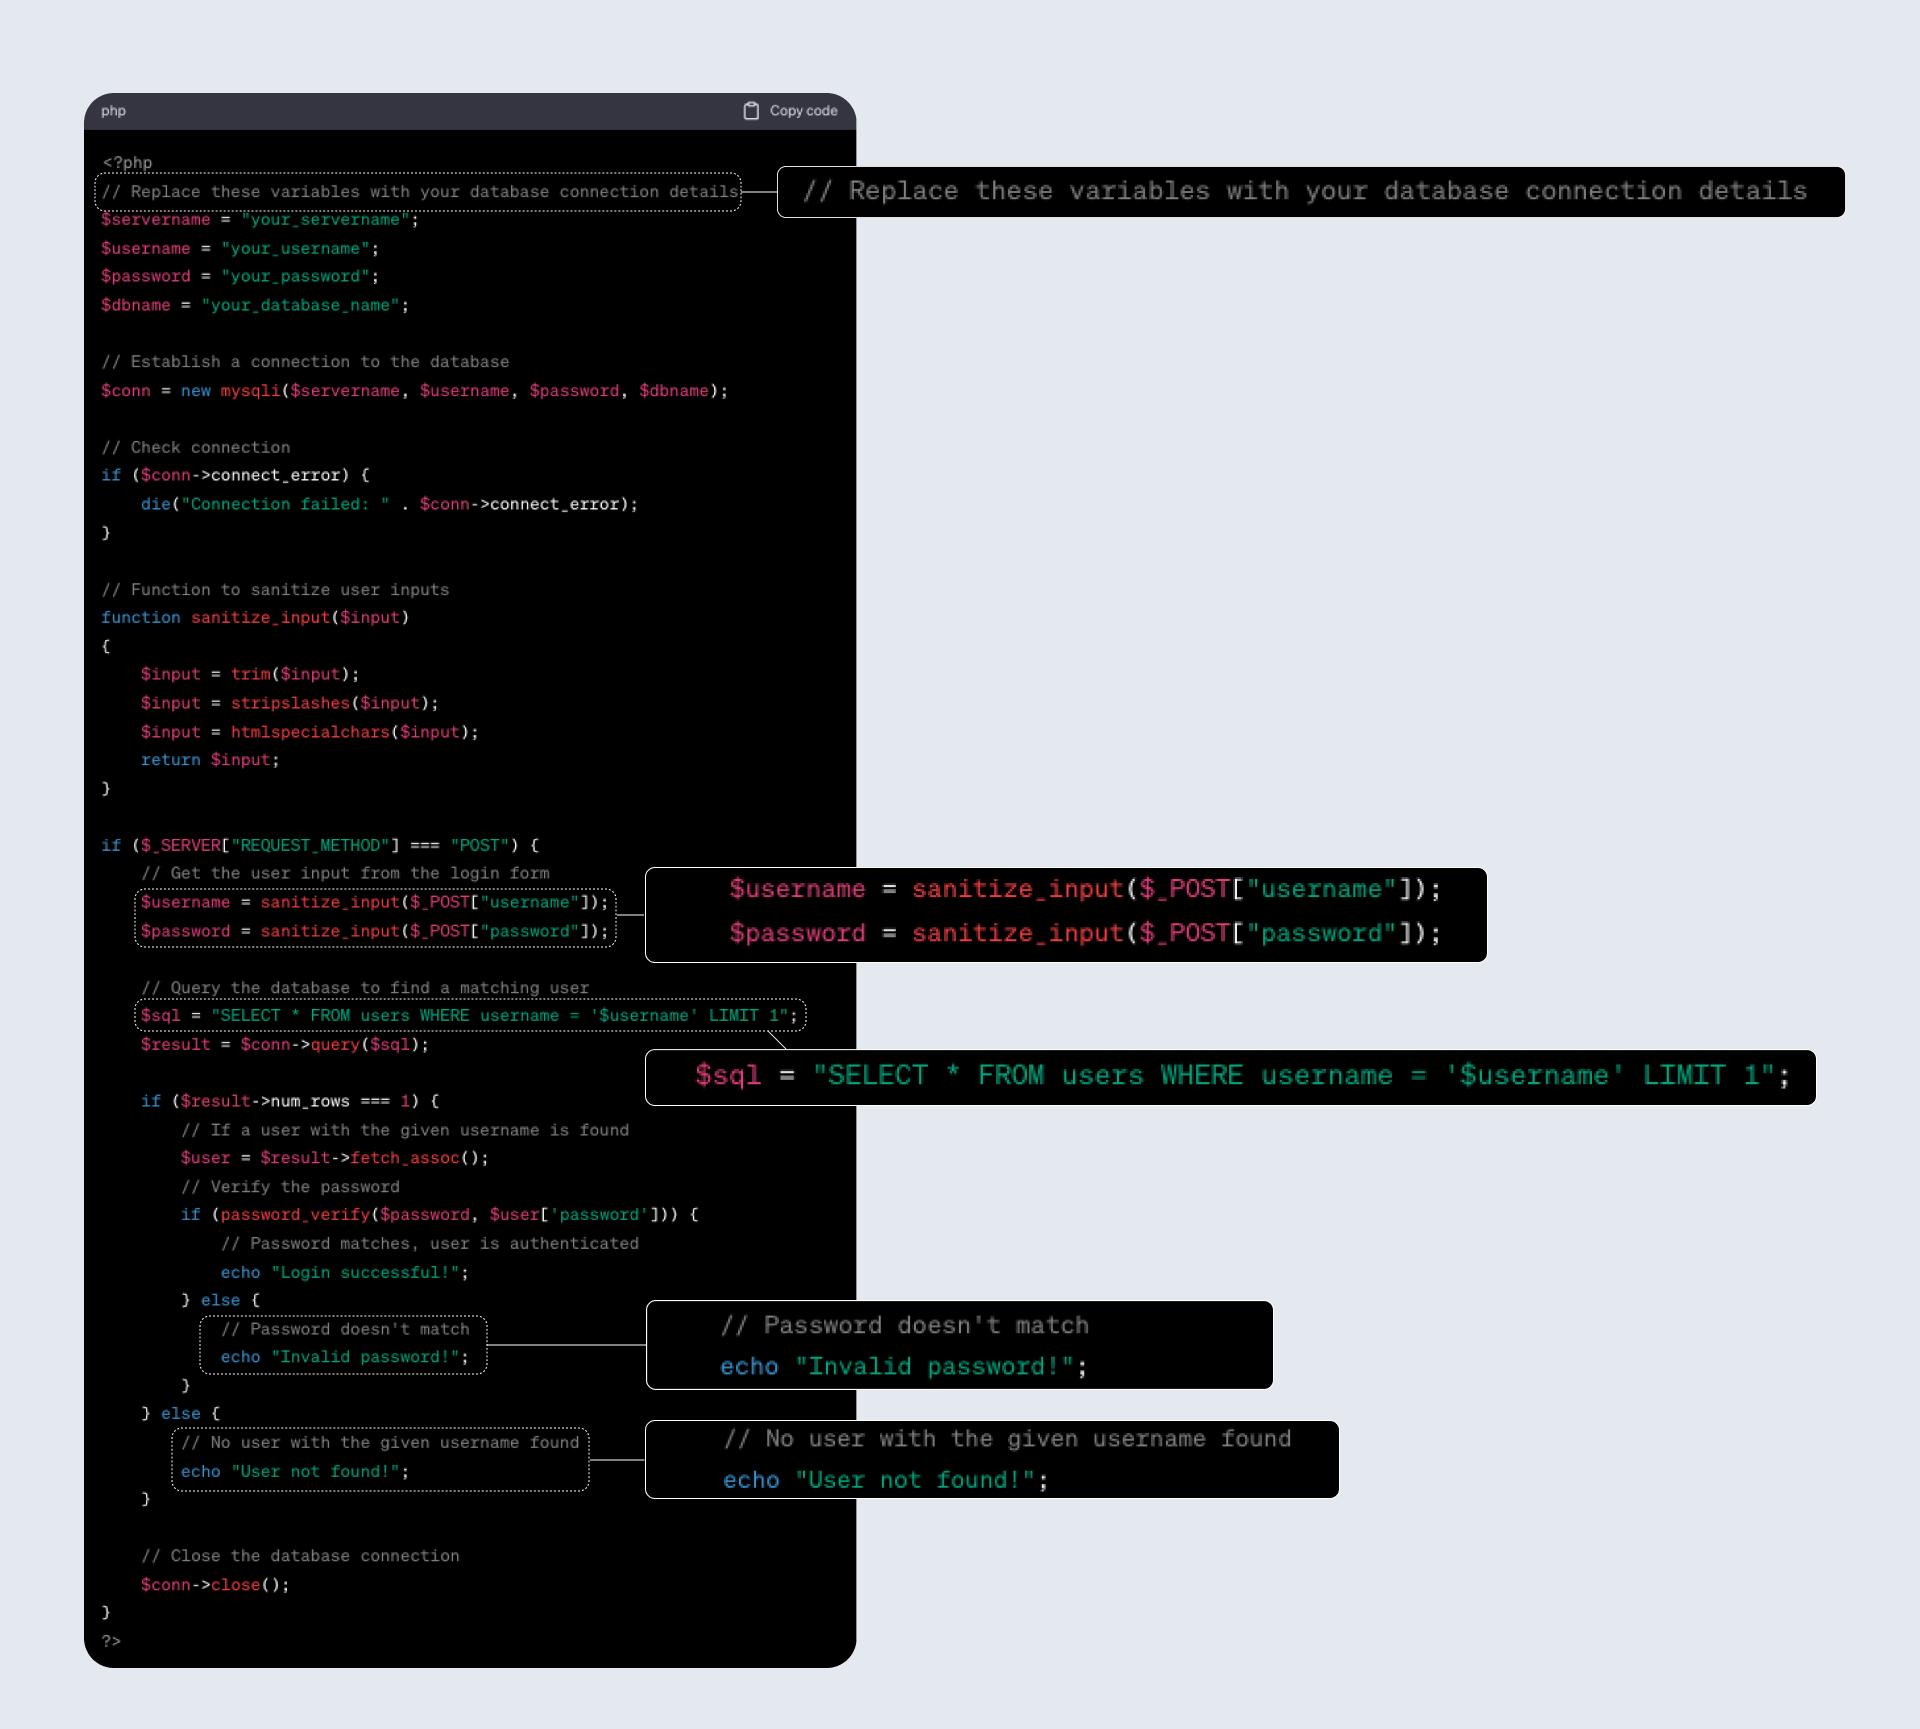The image size is (1920, 1729).
Task: Click the Establish a connection comment
Action: [x=305, y=362]
